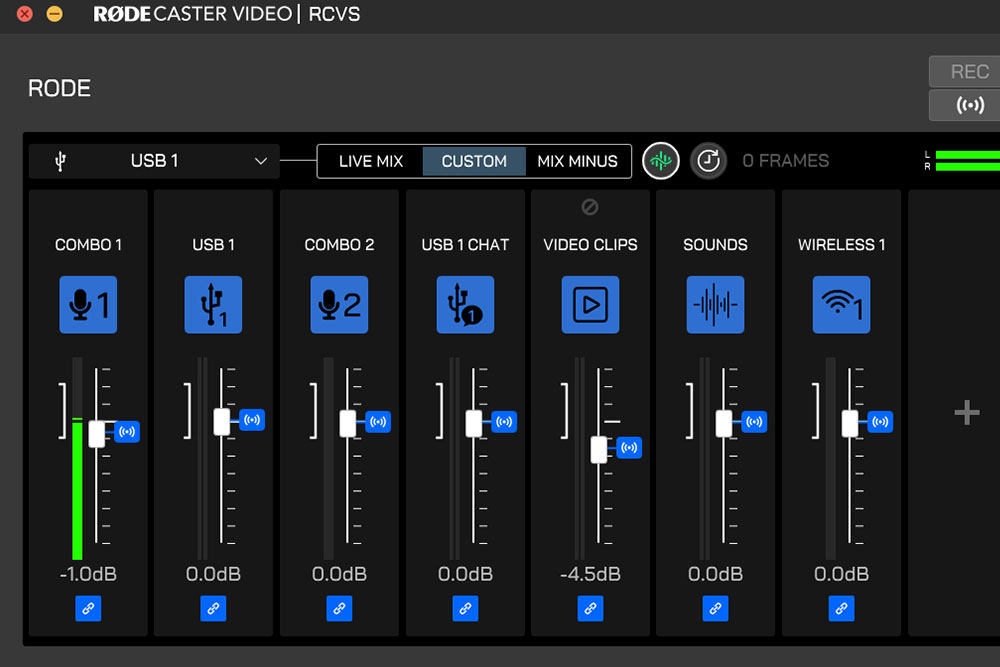
Task: Click the COMBO 1 microphone channel icon
Action: point(88,305)
